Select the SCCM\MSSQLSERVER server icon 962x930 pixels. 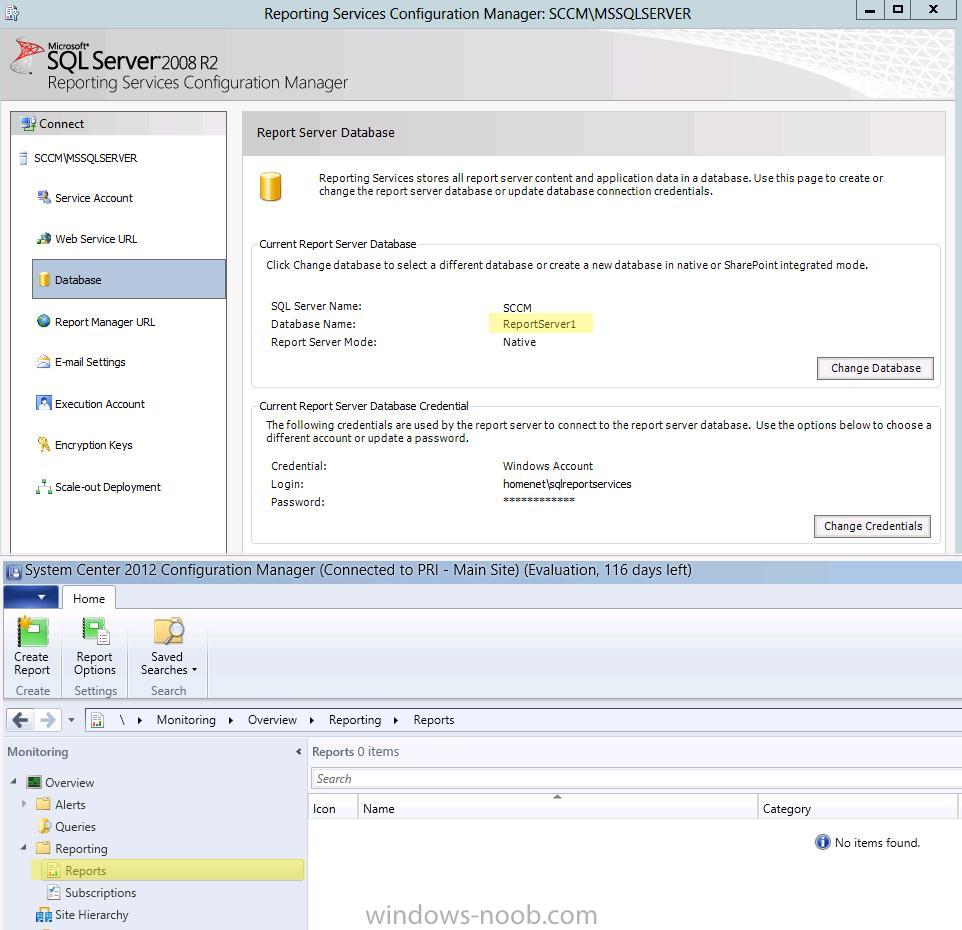(23, 158)
